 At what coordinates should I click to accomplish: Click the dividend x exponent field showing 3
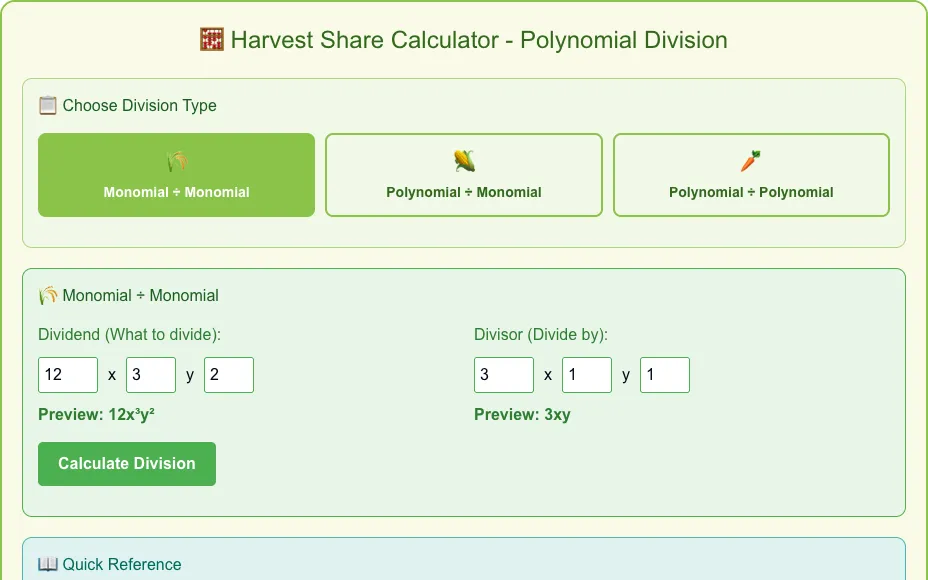151,375
